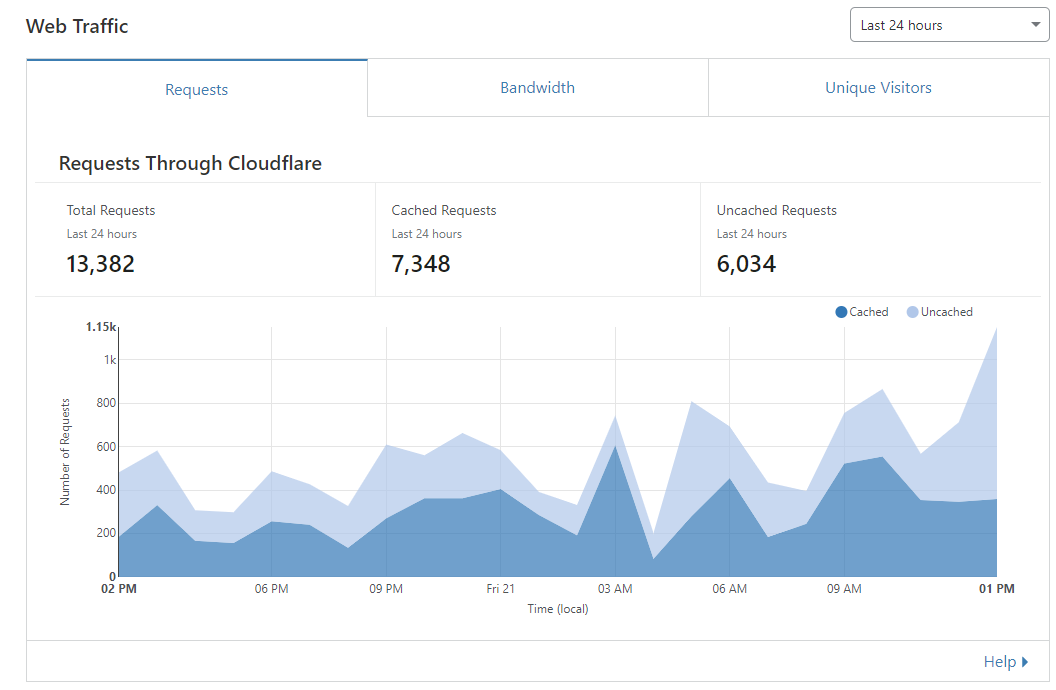Click the 09 AM x-axis label
The height and width of the screenshot is (690, 1056).
click(844, 589)
